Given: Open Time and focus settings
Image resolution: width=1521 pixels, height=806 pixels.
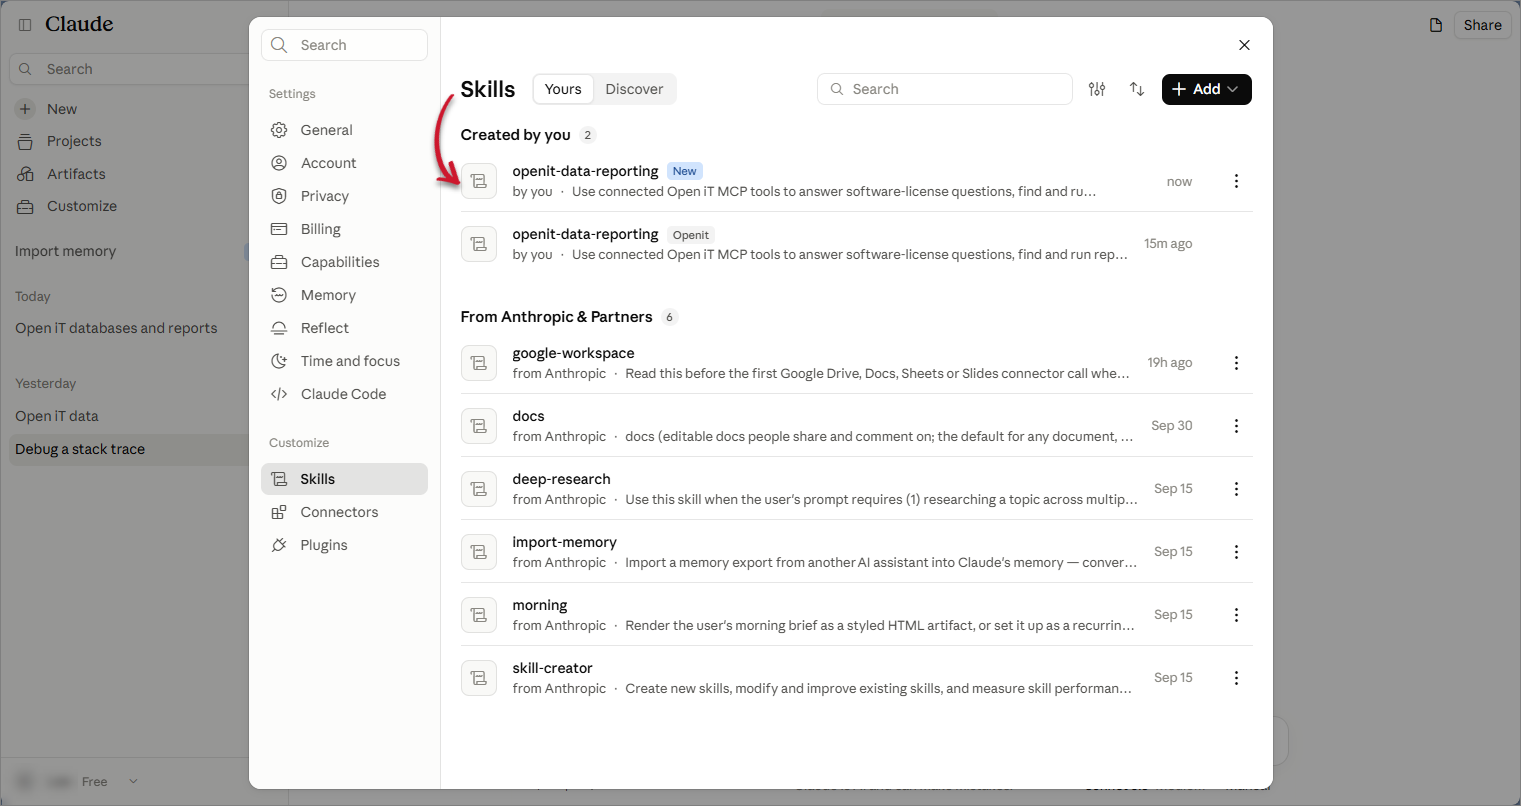Looking at the screenshot, I should click(x=344, y=361).
